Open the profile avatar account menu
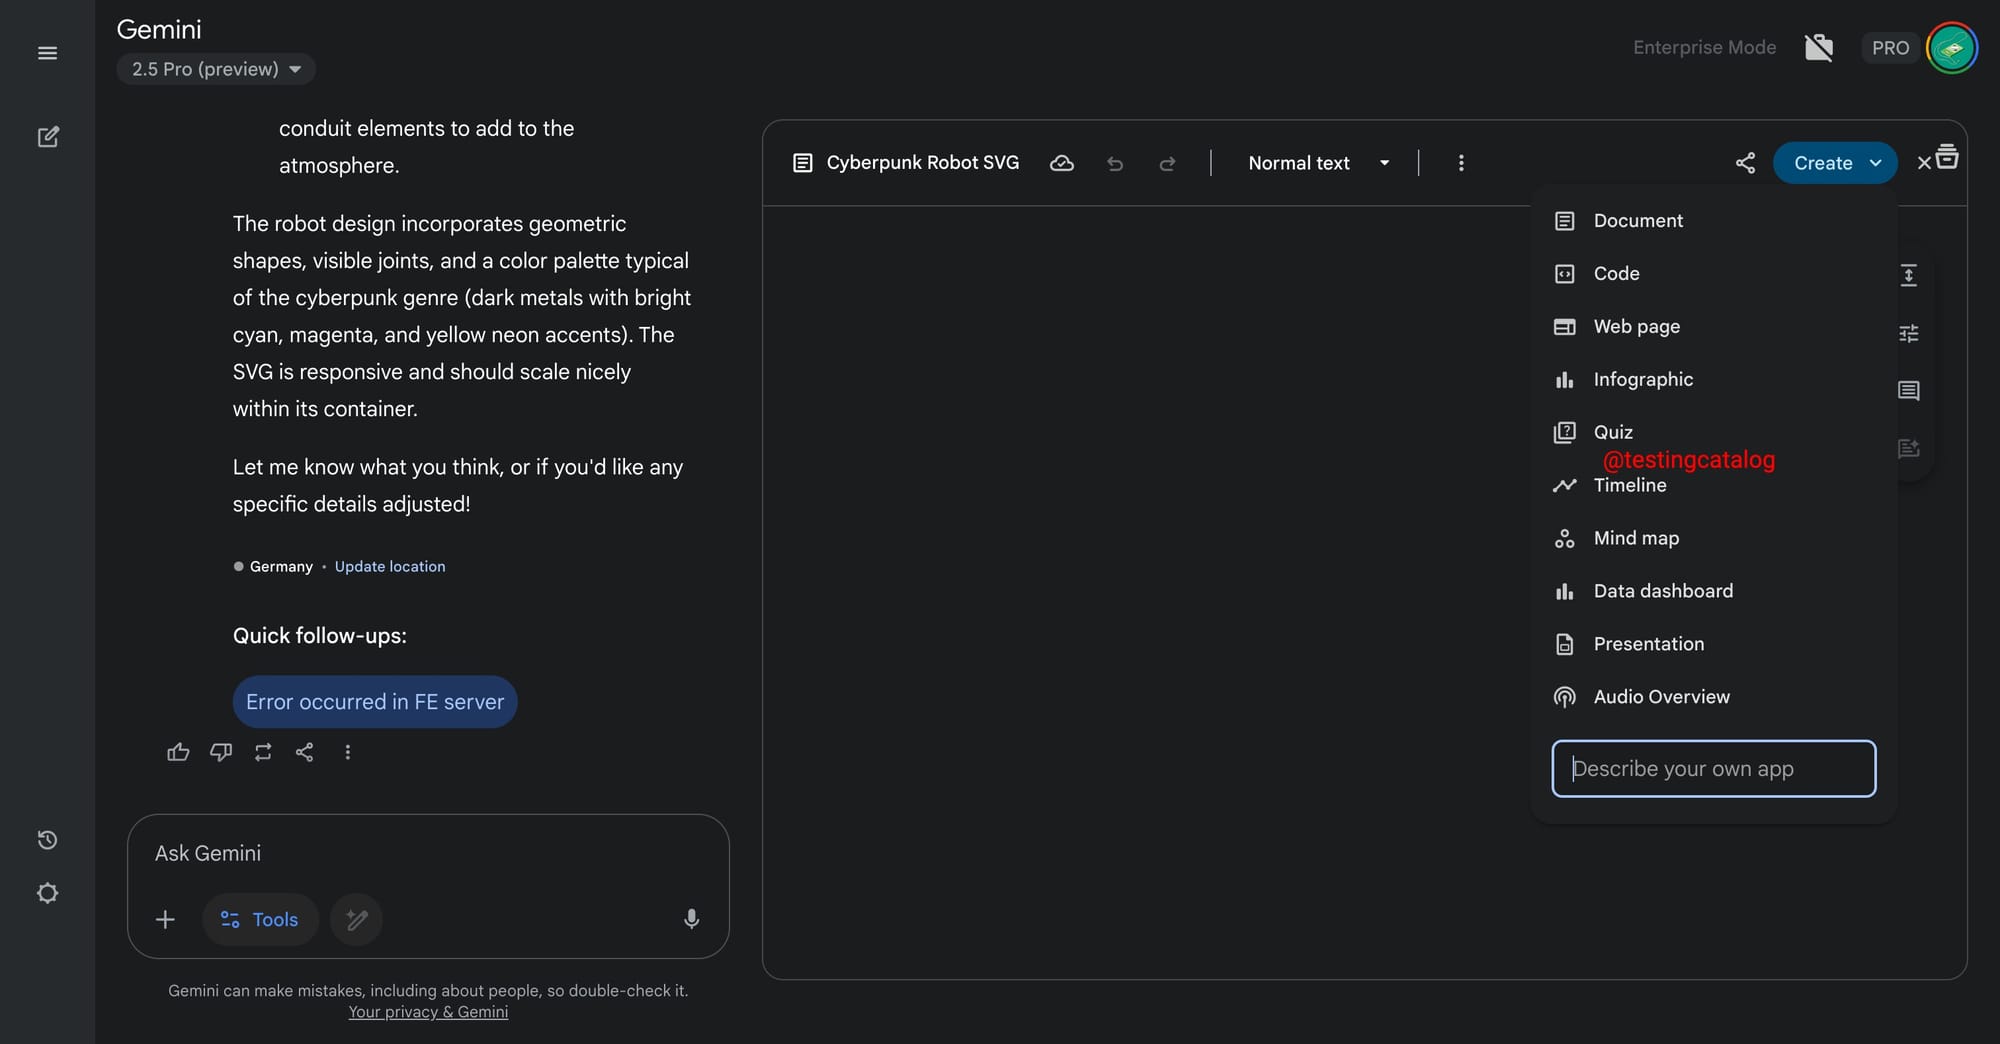Viewport: 2000px width, 1044px height. click(x=1951, y=48)
